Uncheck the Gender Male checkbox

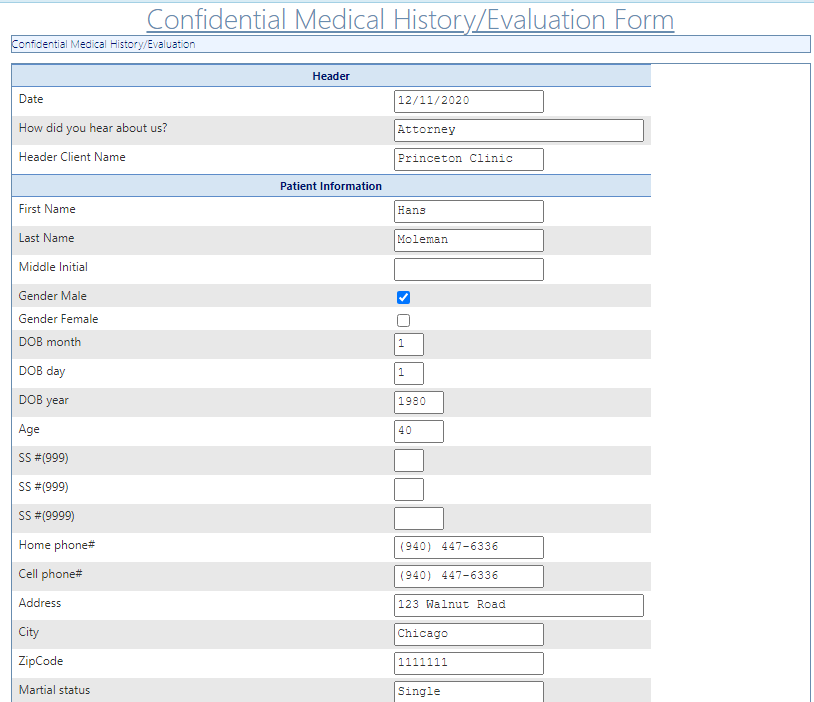[x=403, y=296]
